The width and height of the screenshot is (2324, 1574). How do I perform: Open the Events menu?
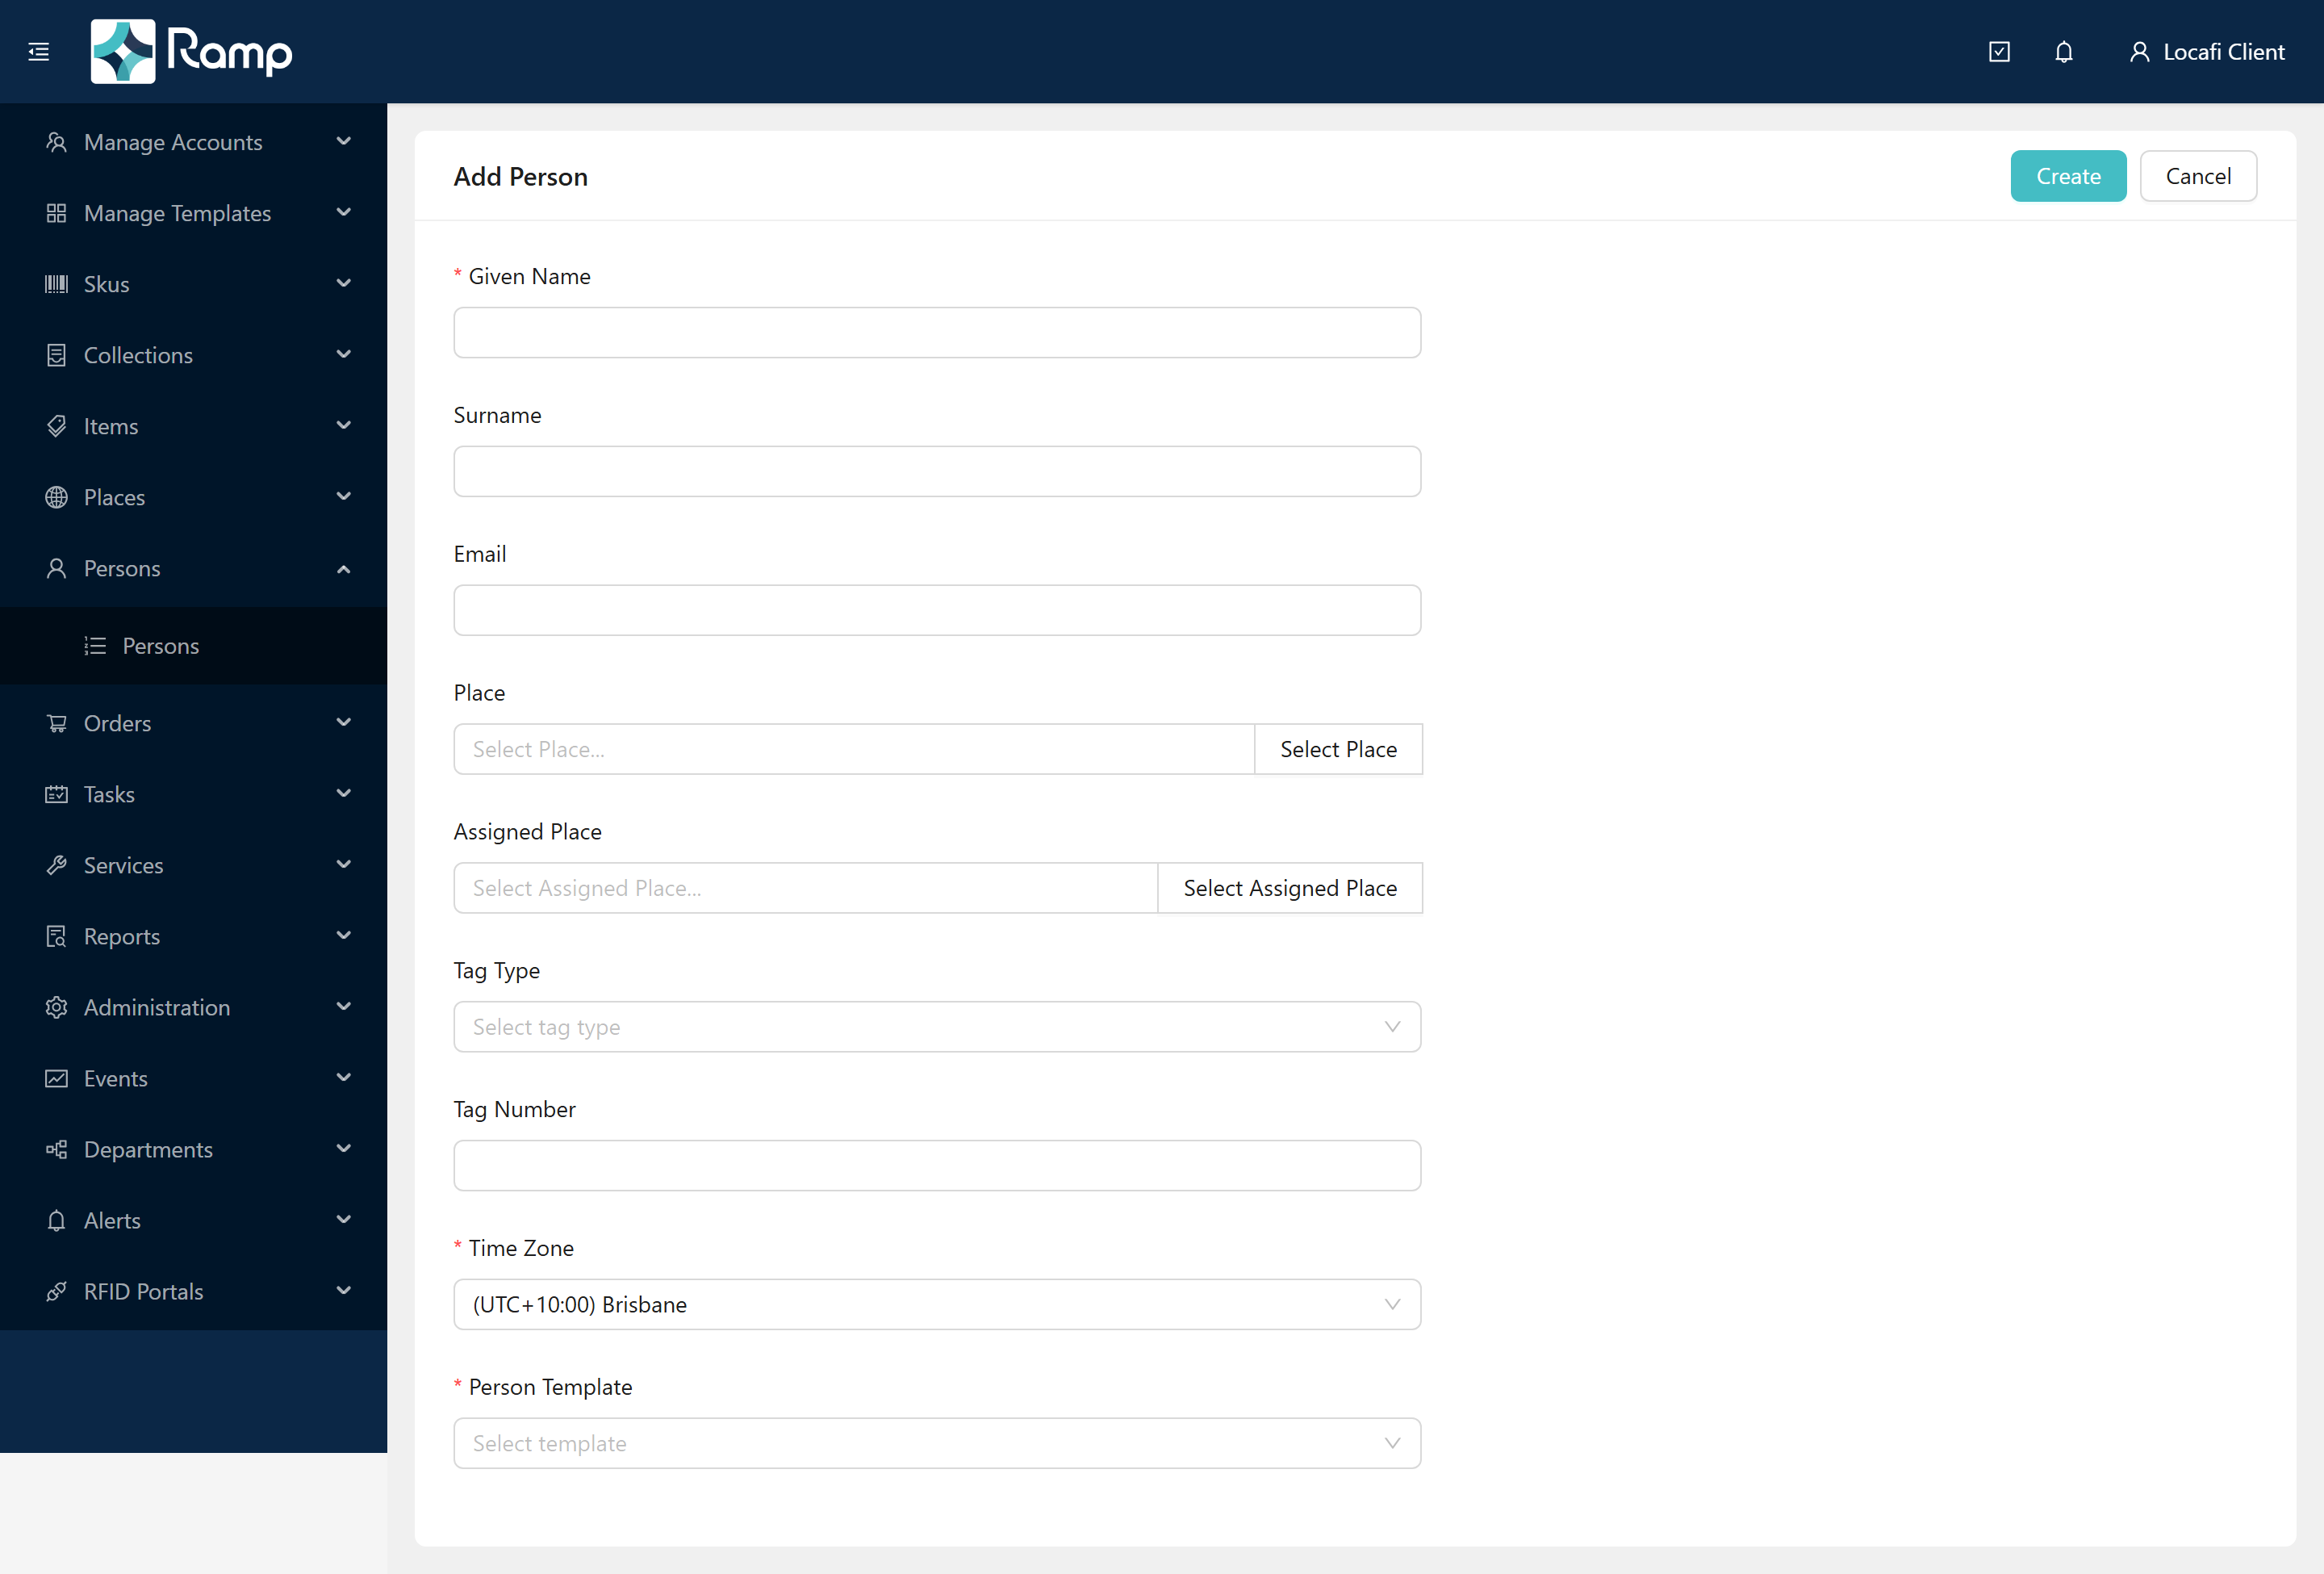[193, 1078]
